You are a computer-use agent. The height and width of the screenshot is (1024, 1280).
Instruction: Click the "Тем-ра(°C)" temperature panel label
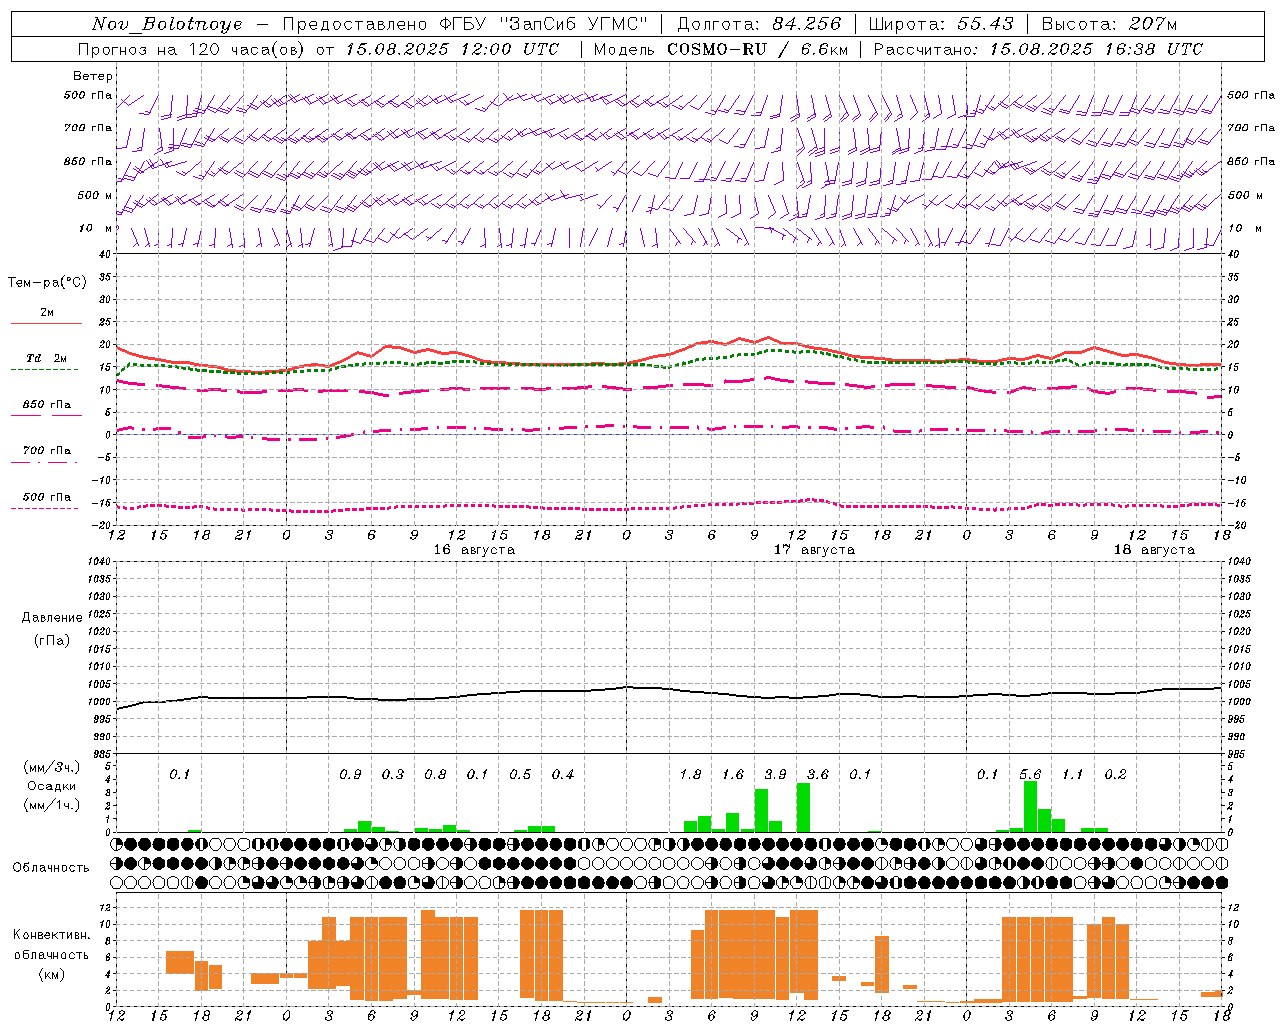[47, 283]
